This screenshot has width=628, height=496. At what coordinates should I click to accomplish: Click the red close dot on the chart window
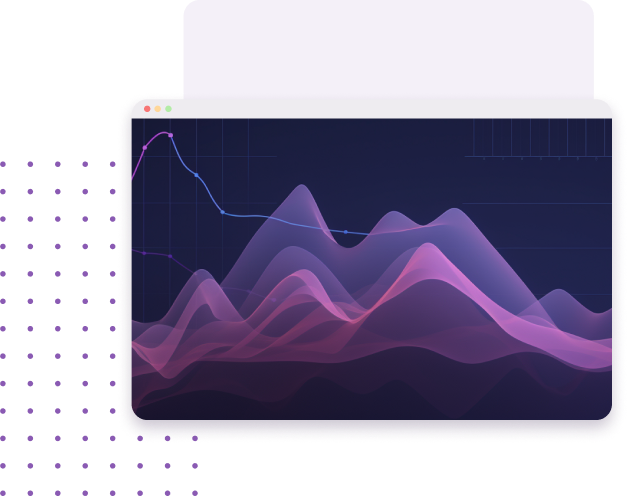[147, 109]
